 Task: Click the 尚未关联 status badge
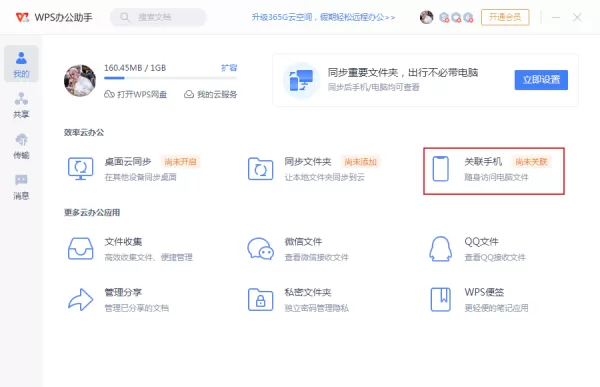(x=532, y=162)
